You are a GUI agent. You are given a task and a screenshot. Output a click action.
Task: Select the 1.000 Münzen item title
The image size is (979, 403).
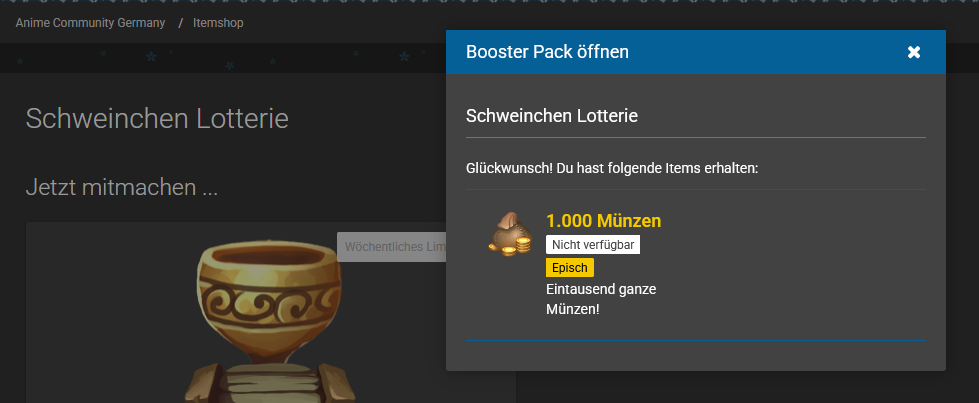[603, 221]
